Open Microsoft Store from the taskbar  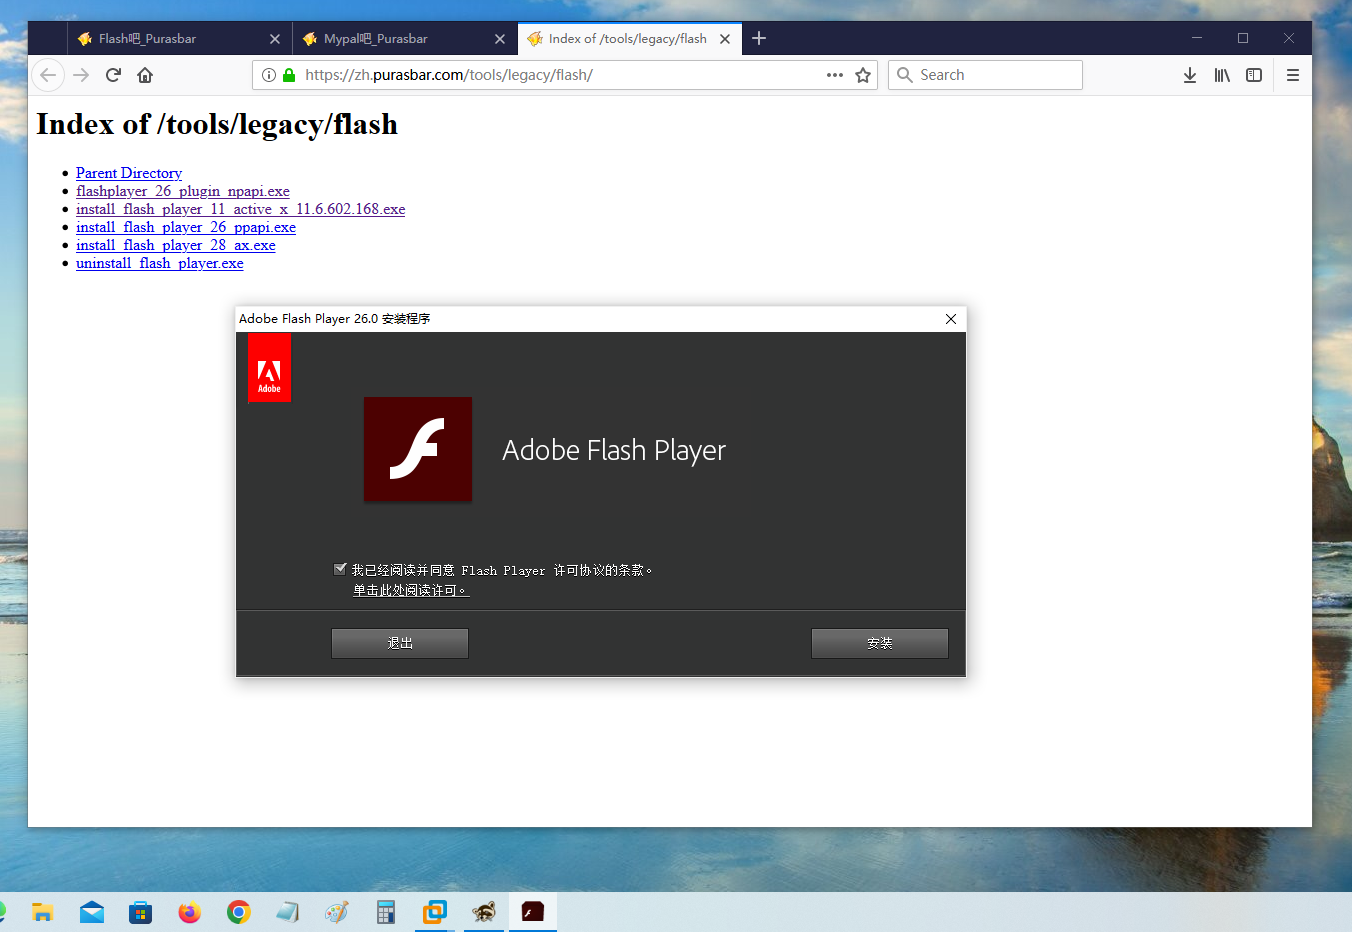coord(141,912)
